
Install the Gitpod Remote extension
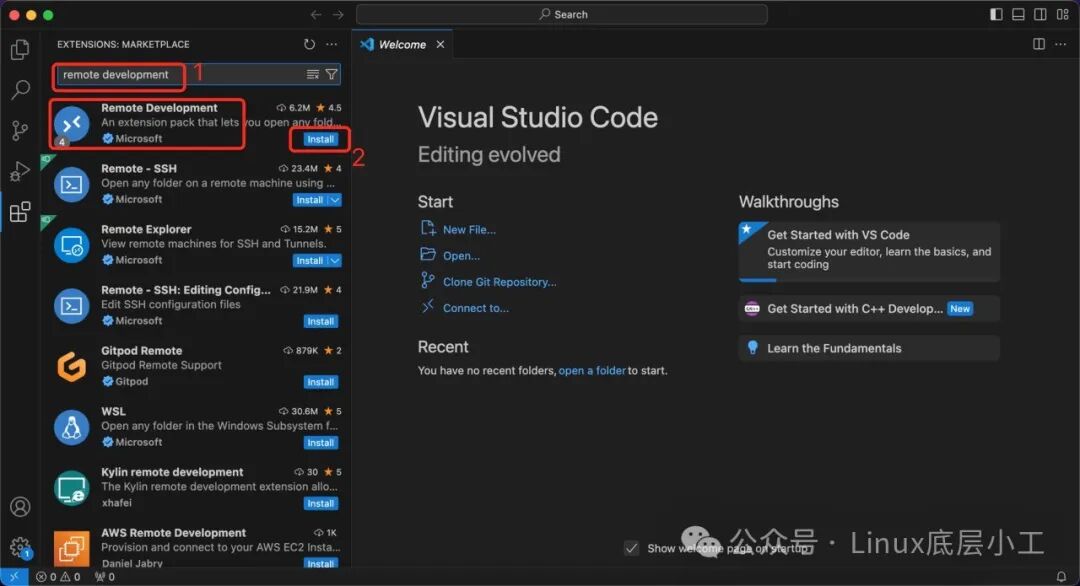320,382
